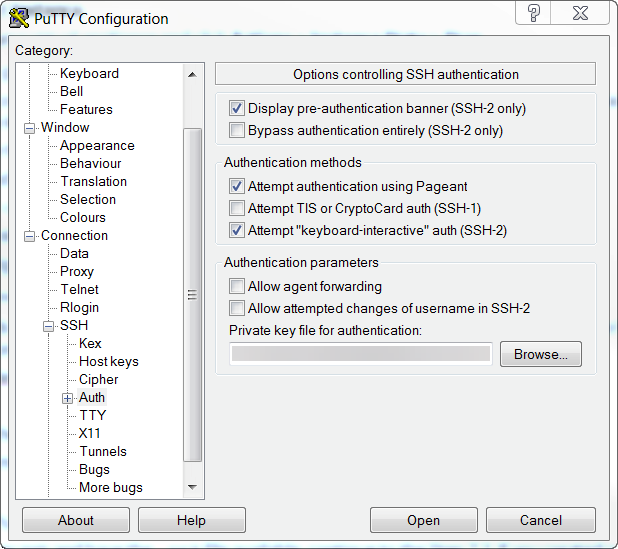Select Tunnels in the category tree
This screenshot has height=549, width=618.
103,451
